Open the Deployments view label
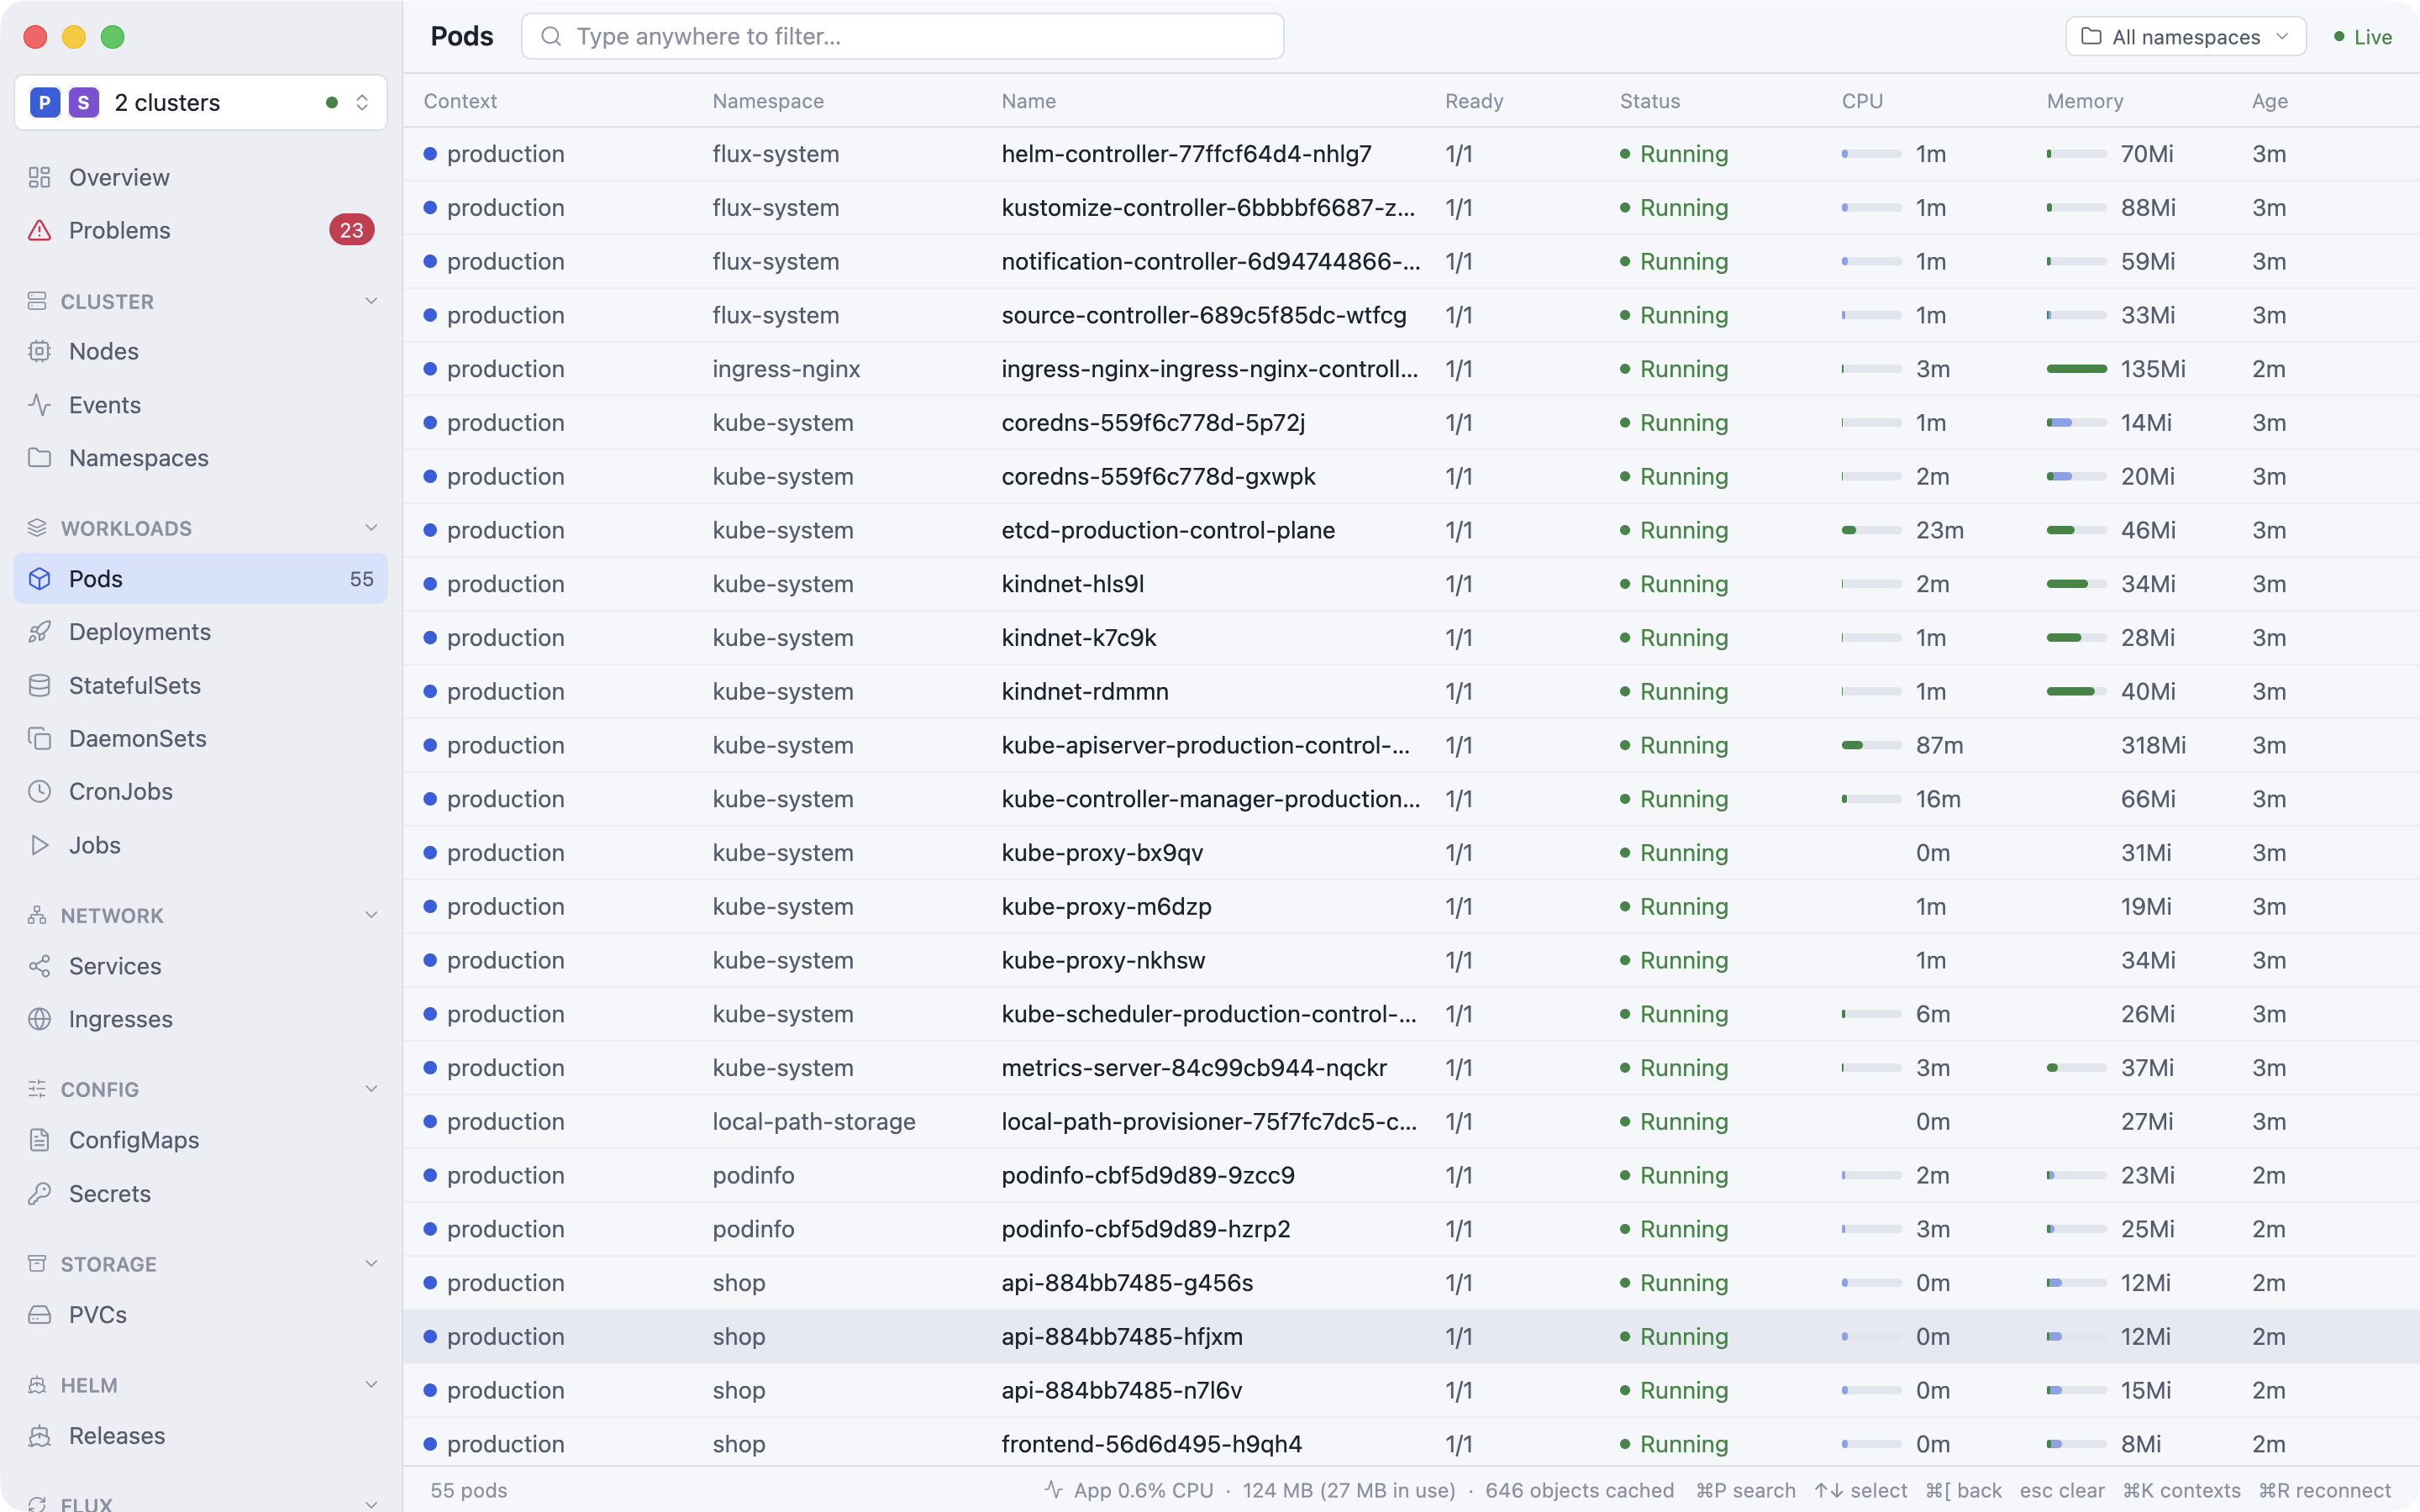Screen dimensions: 2420x1512 click(x=140, y=632)
